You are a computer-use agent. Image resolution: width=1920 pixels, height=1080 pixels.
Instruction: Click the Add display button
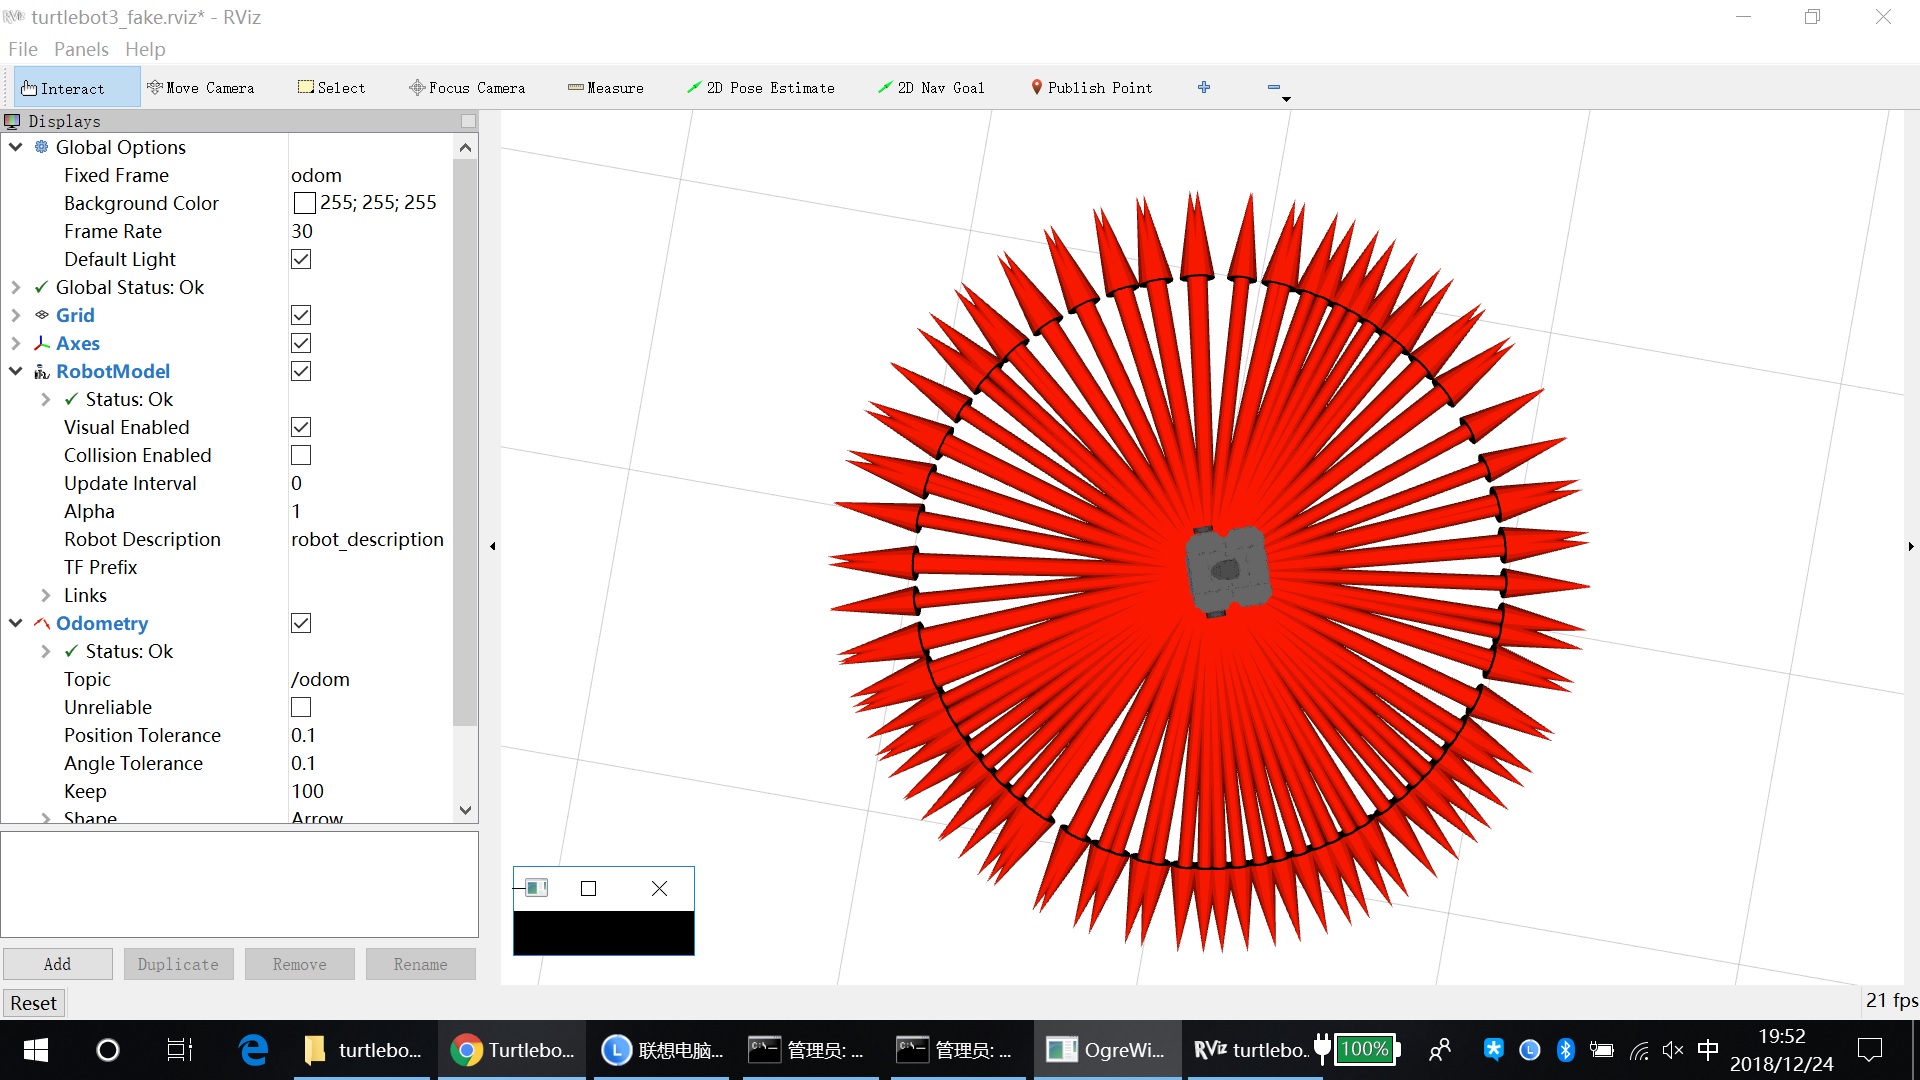point(57,964)
